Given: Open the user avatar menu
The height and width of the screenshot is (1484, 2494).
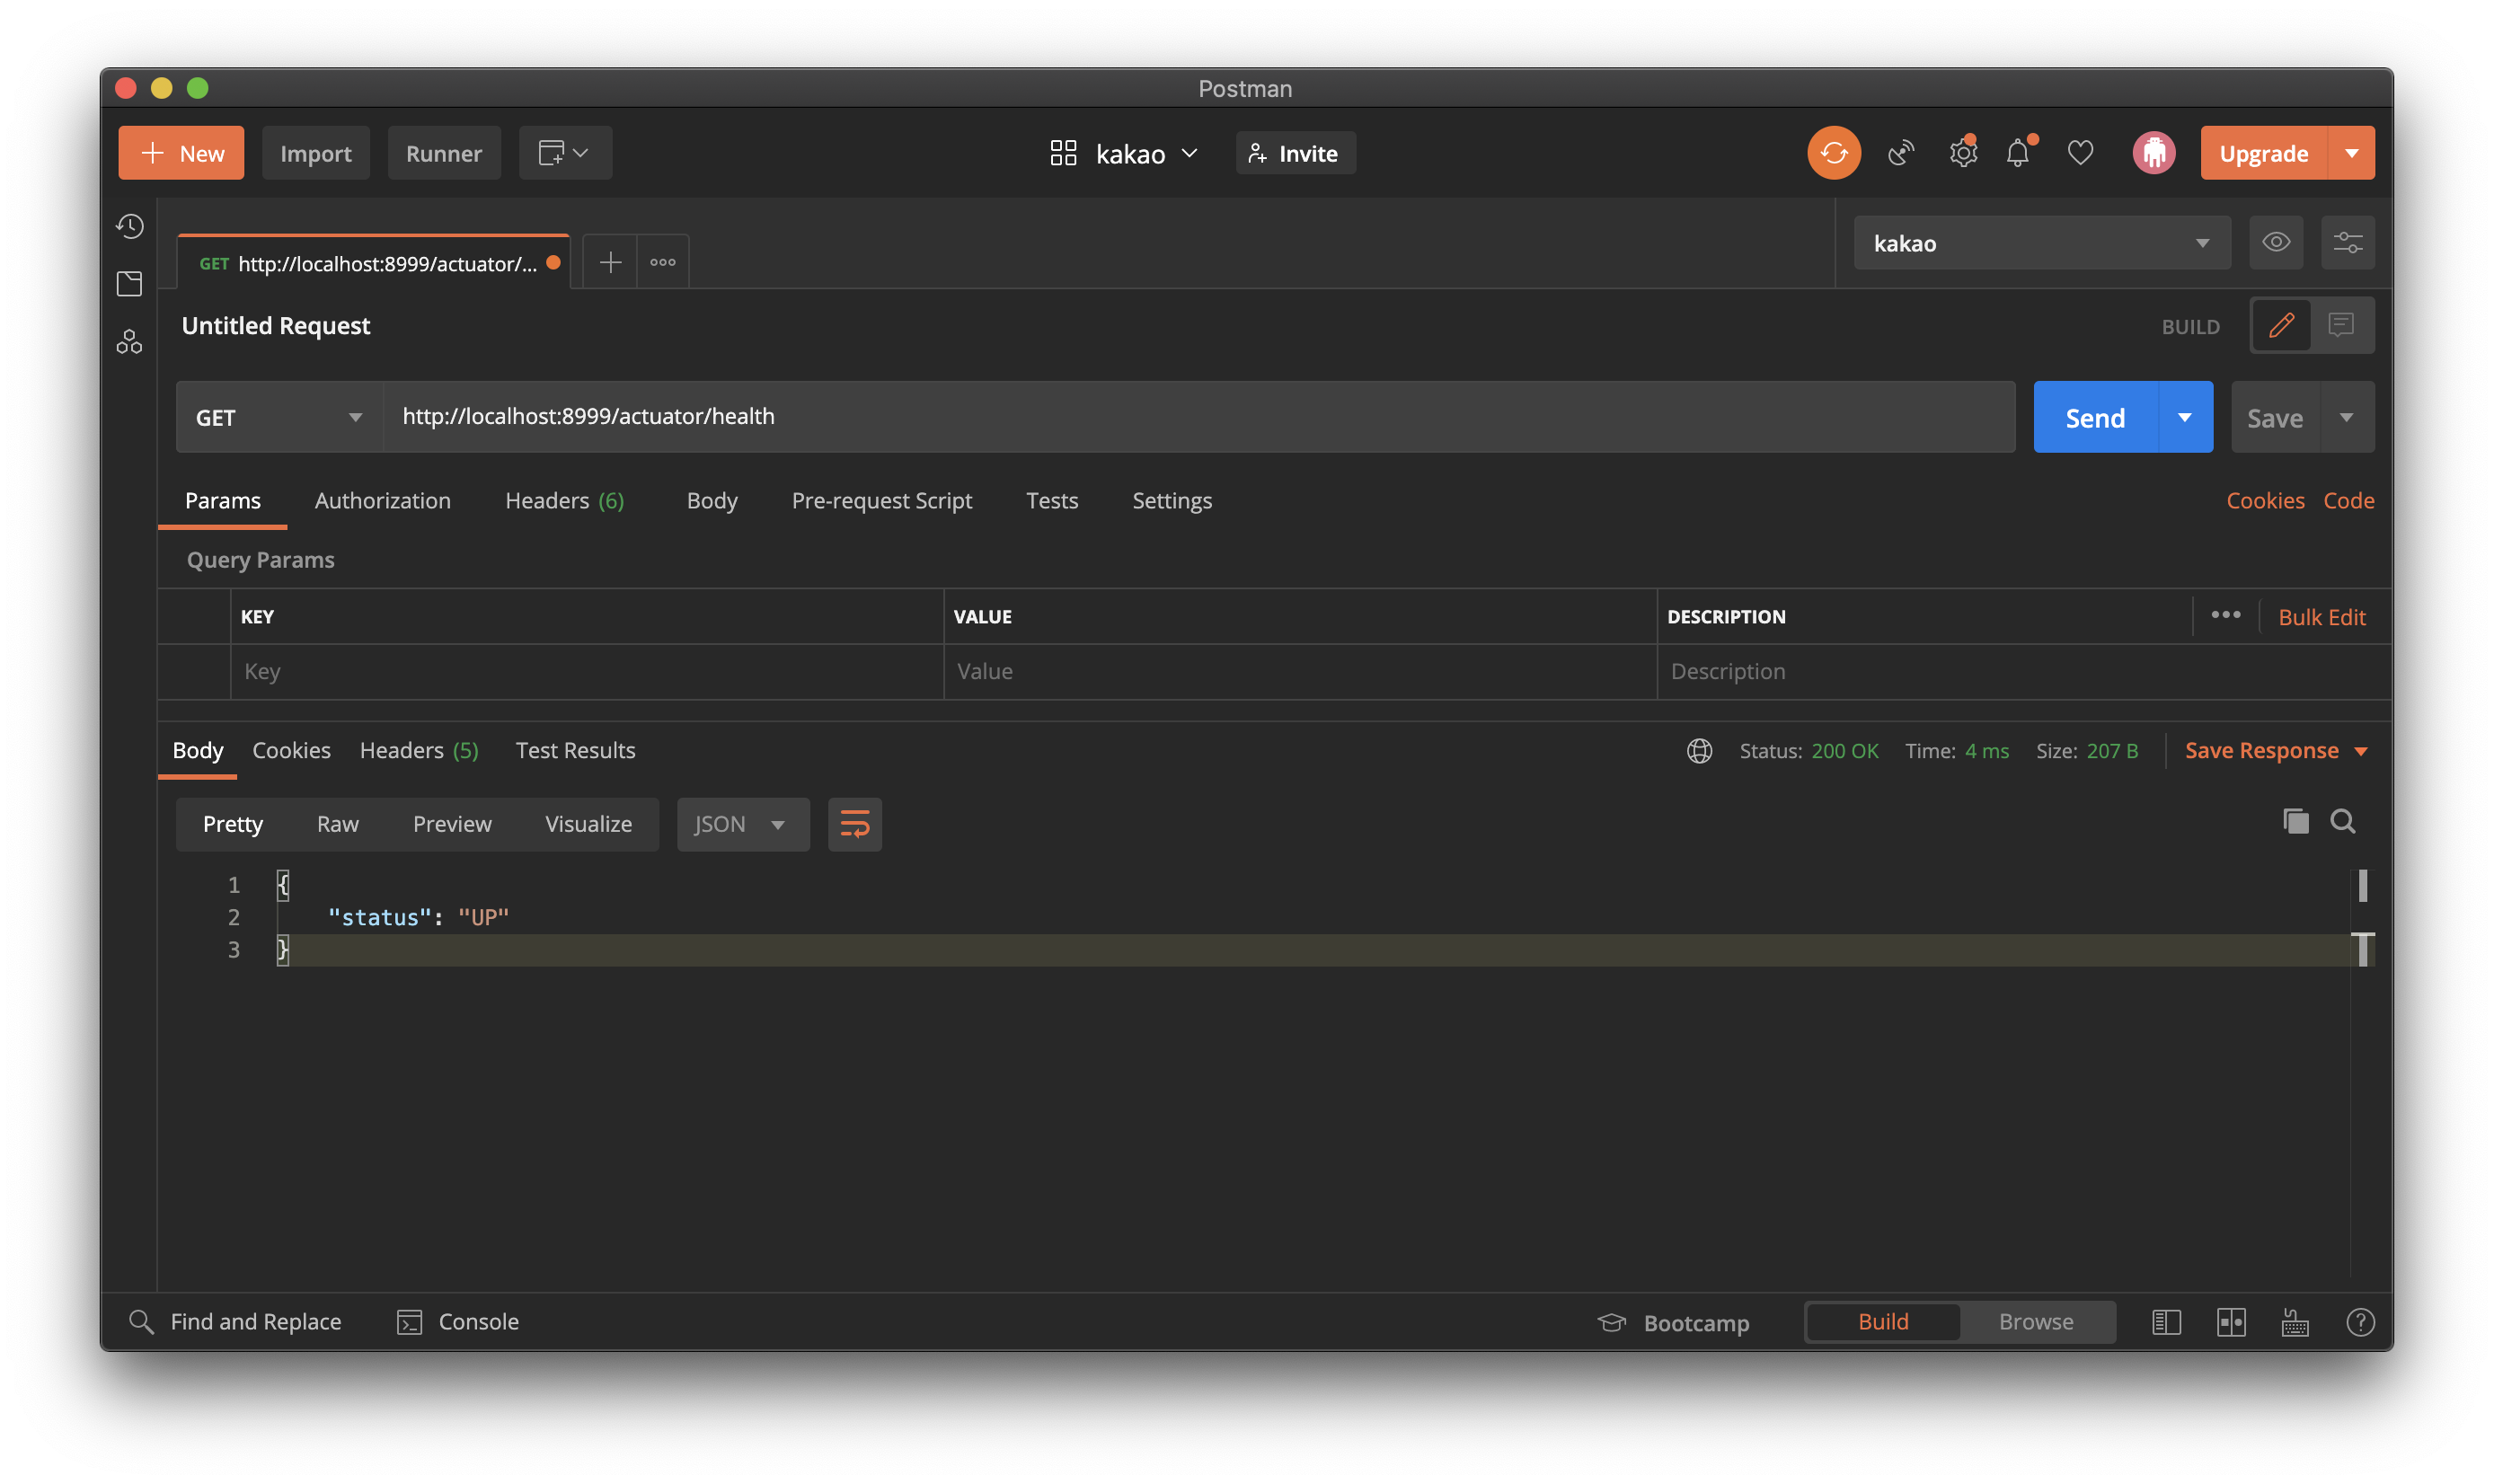Looking at the screenshot, I should coord(2153,153).
